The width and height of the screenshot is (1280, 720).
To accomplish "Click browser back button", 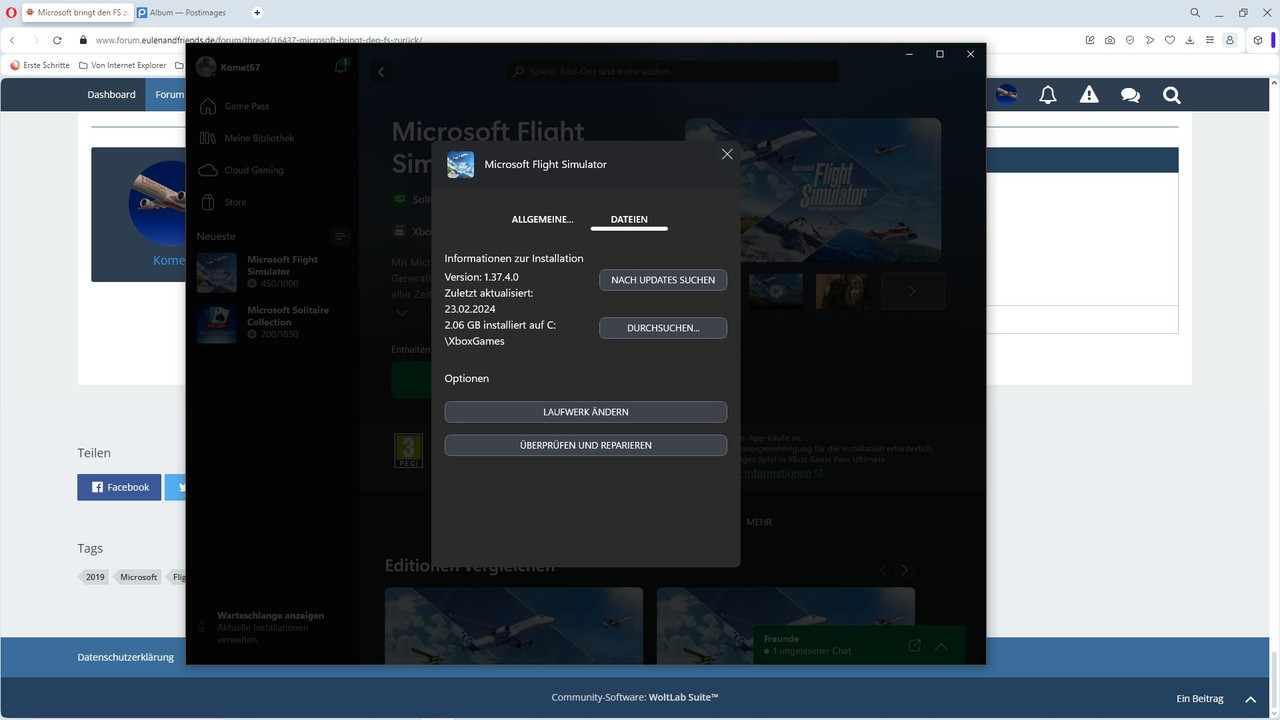I will (13, 40).
